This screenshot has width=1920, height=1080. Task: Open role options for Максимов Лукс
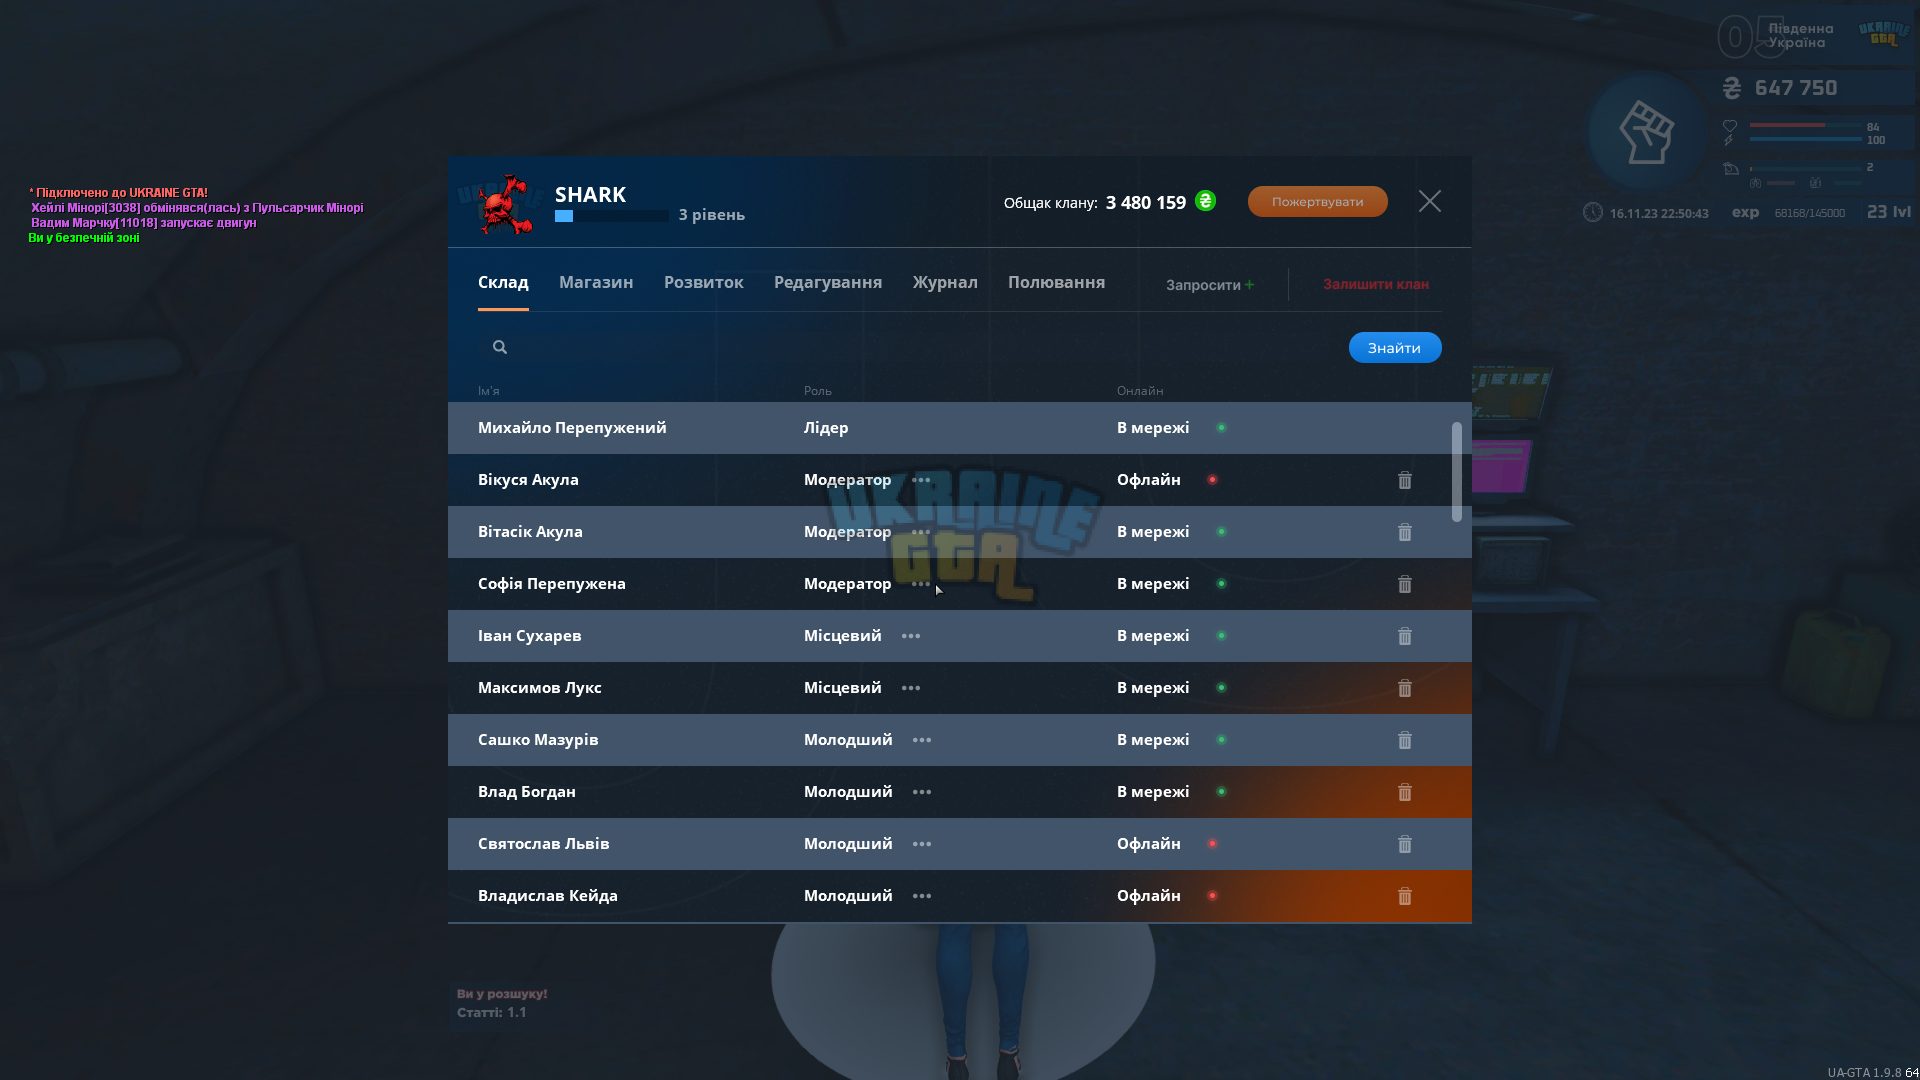click(911, 688)
